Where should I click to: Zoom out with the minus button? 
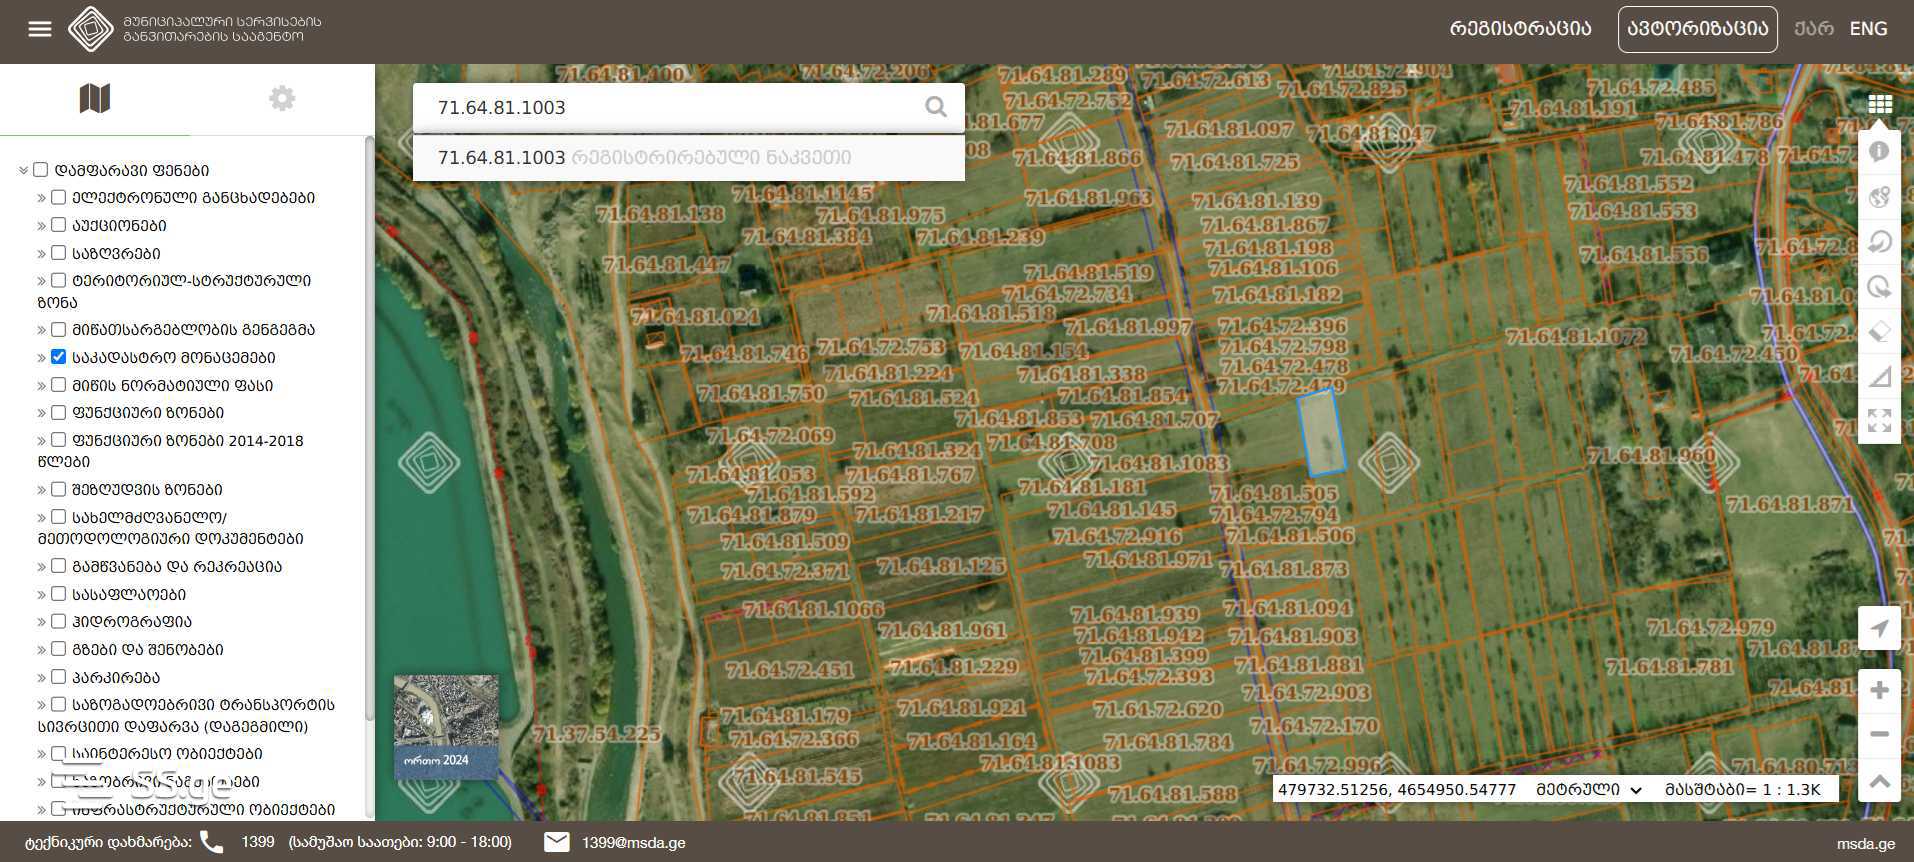[1879, 734]
